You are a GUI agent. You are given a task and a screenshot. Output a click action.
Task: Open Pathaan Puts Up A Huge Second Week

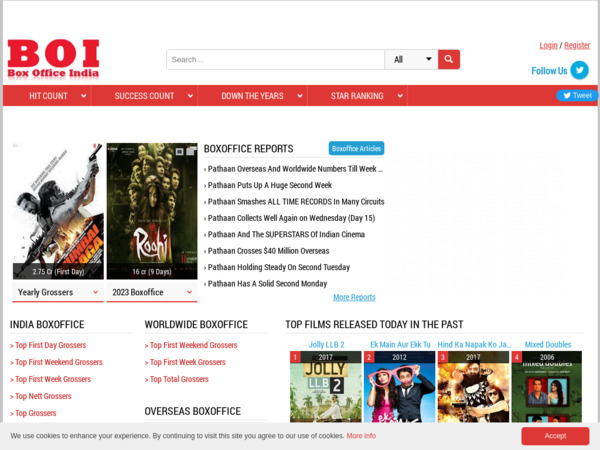pos(269,185)
